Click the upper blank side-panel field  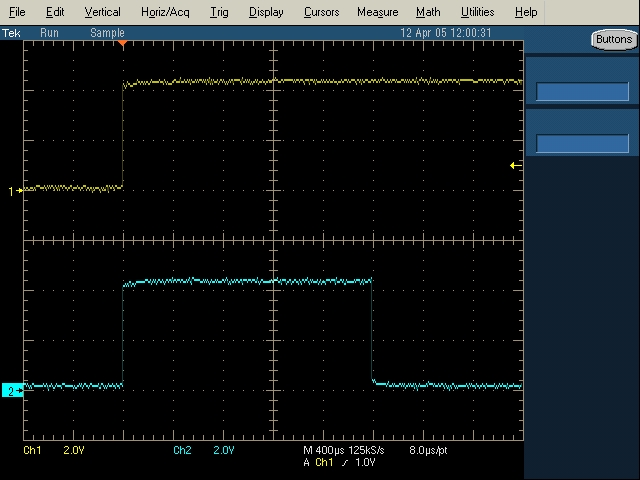pyautogui.click(x=582, y=91)
